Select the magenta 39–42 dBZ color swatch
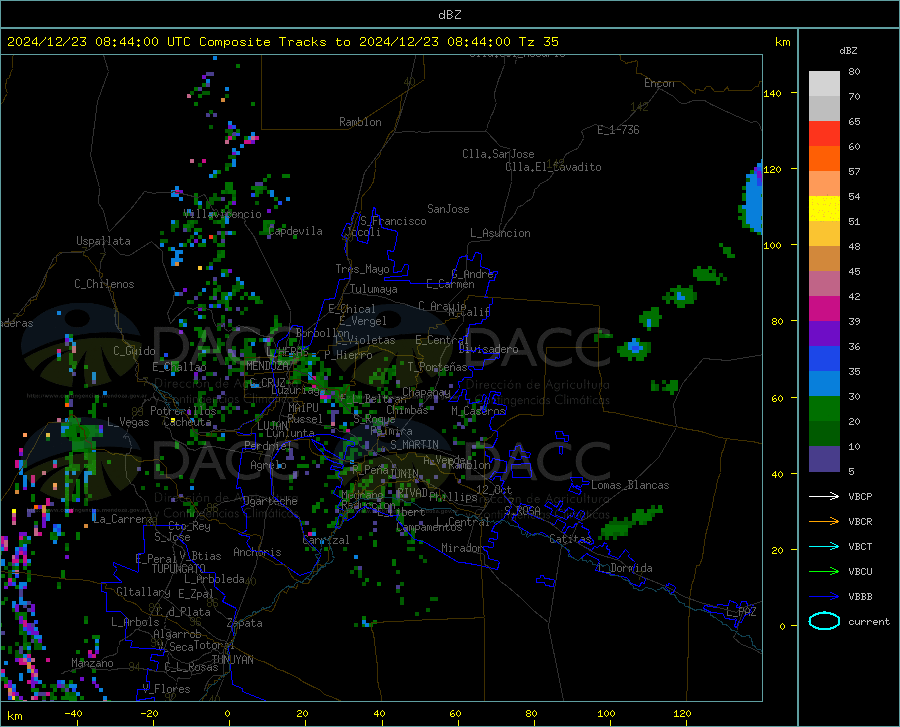The image size is (900, 727). point(824,309)
